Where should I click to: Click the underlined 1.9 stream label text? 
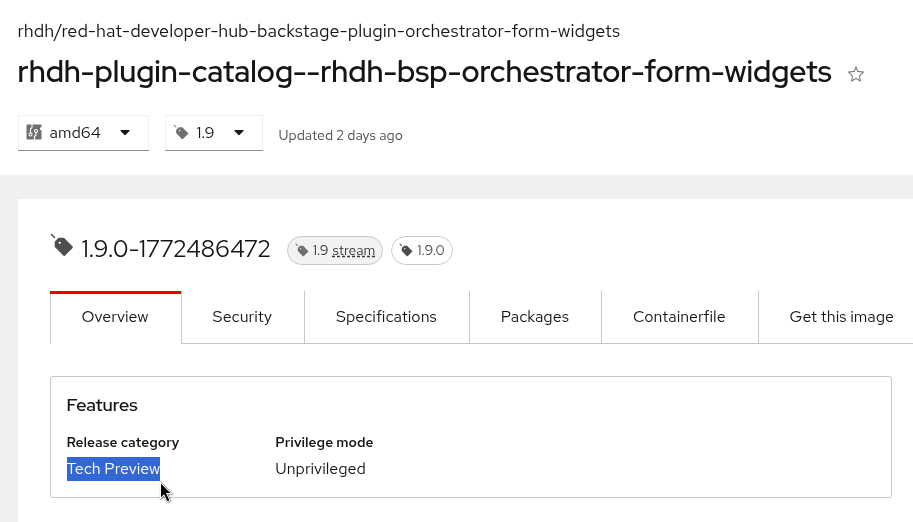pyautogui.click(x=344, y=251)
